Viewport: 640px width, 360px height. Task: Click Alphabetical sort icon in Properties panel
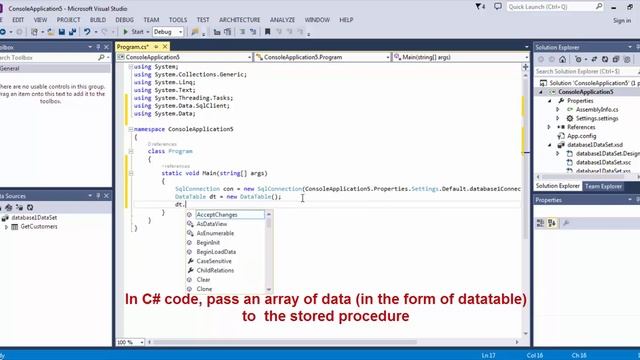point(552,223)
